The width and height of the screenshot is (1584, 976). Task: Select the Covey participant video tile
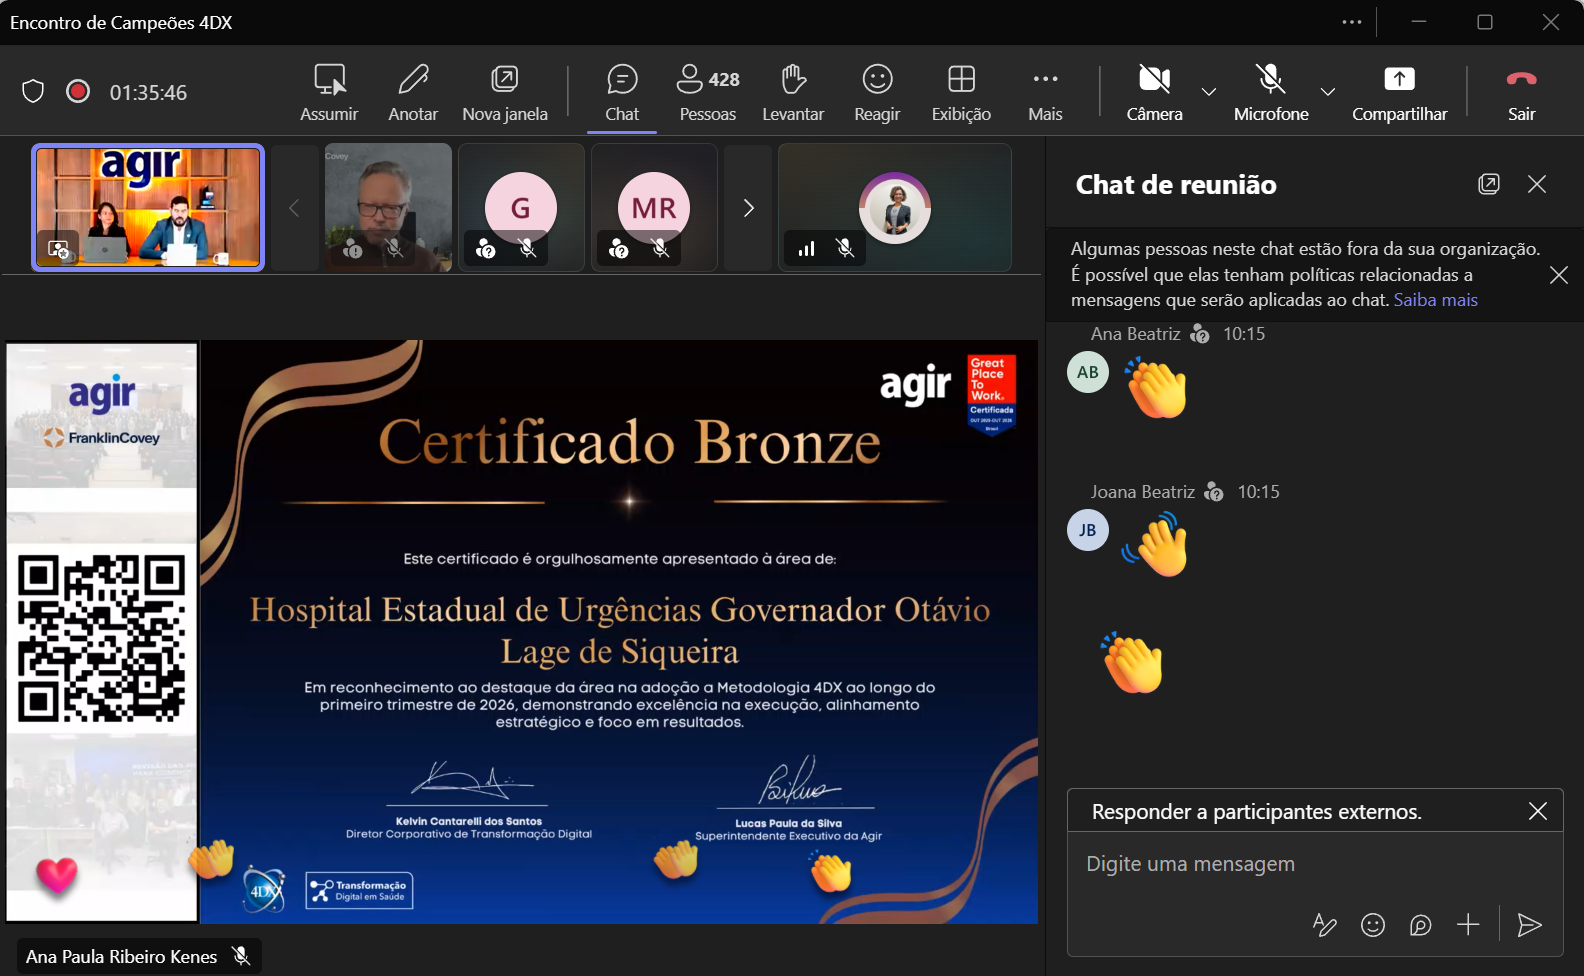(388, 207)
